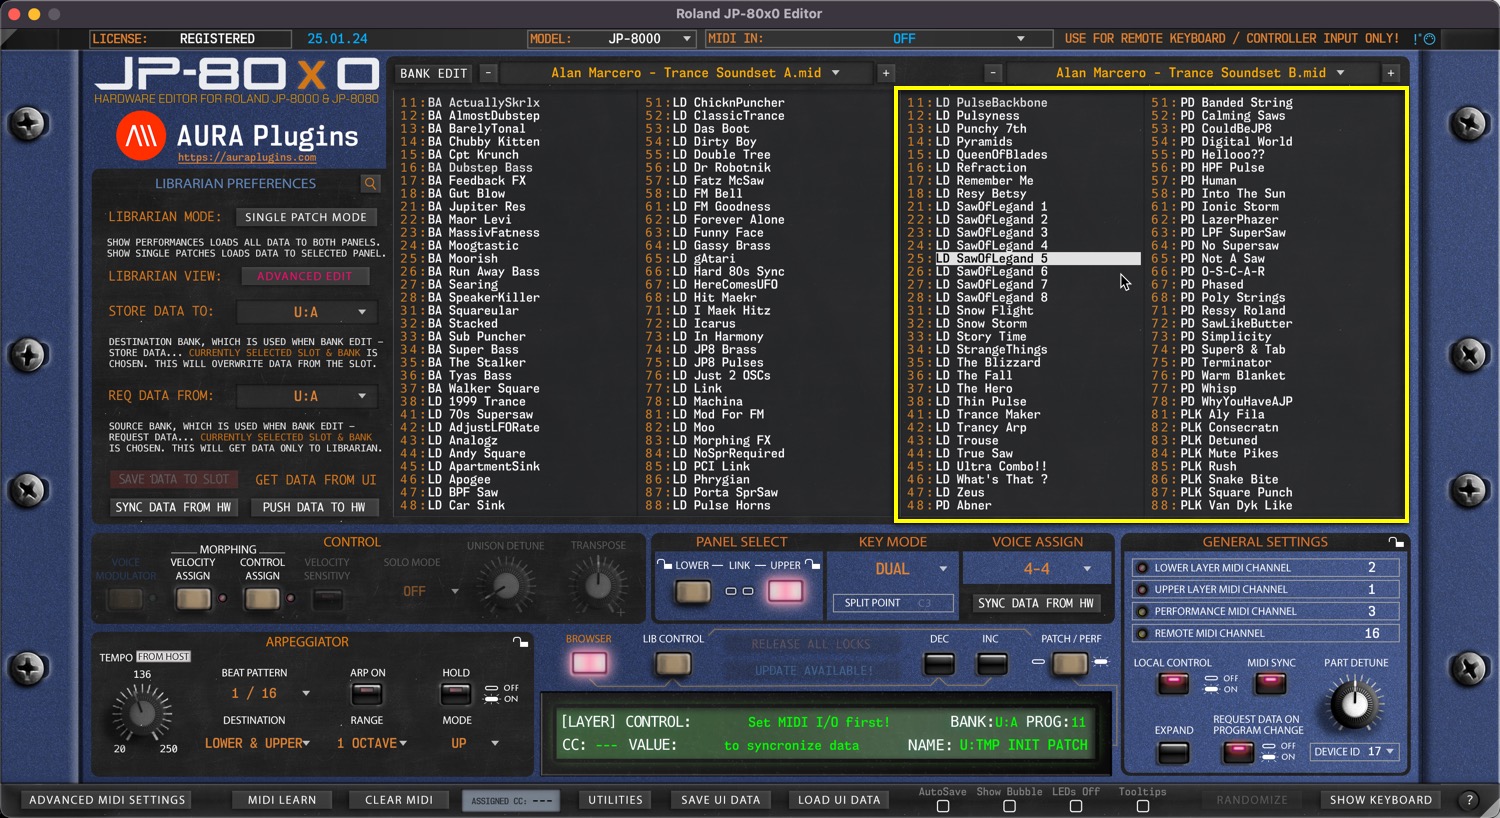Click the DEC patch decrement button

tap(939, 663)
